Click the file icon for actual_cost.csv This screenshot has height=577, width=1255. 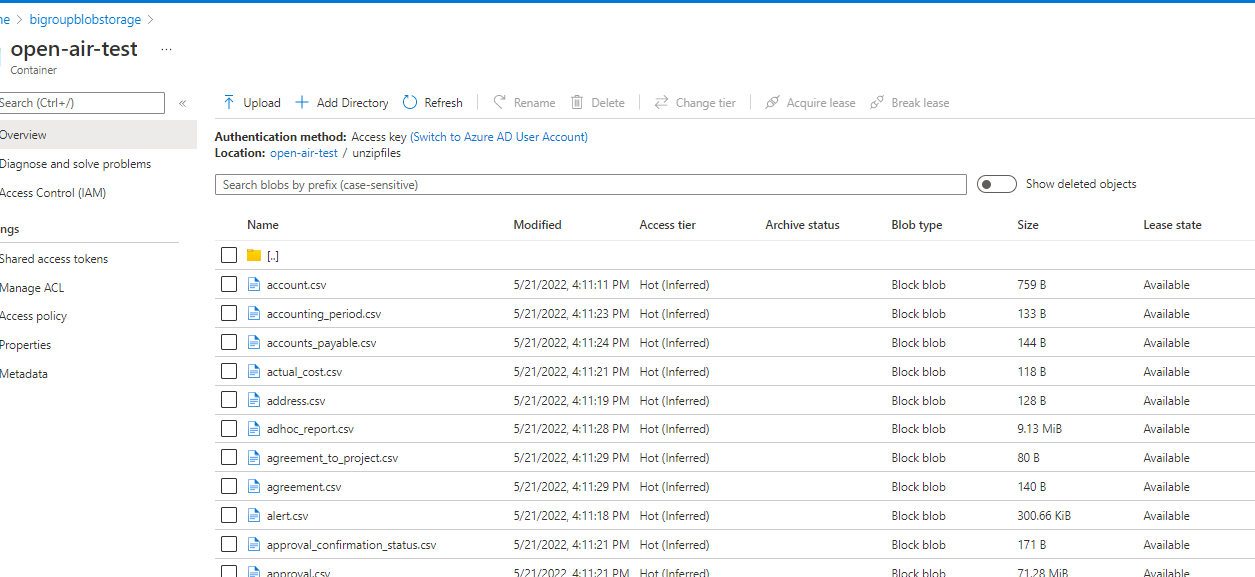click(x=254, y=372)
